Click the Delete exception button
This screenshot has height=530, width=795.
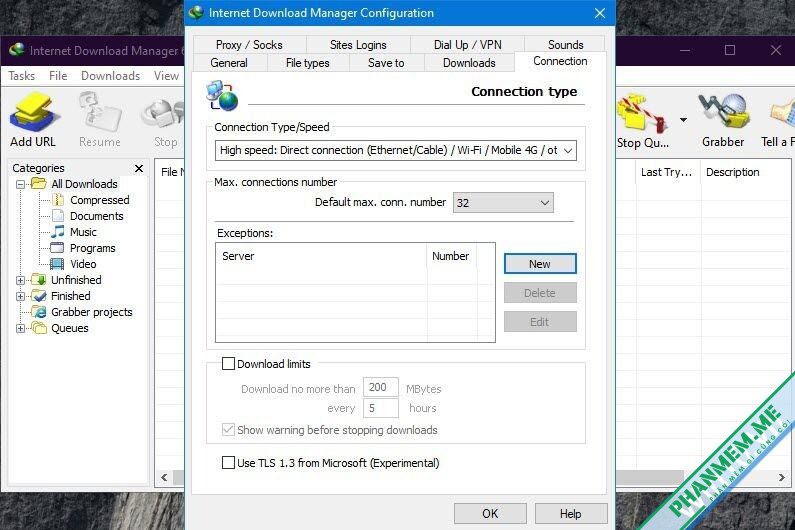(540, 293)
